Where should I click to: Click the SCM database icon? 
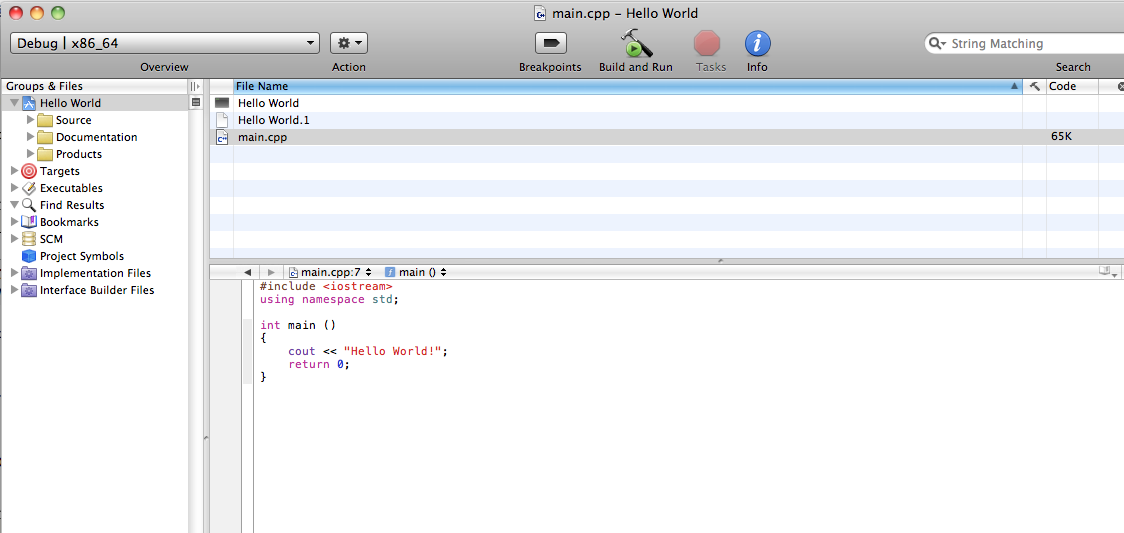[29, 239]
